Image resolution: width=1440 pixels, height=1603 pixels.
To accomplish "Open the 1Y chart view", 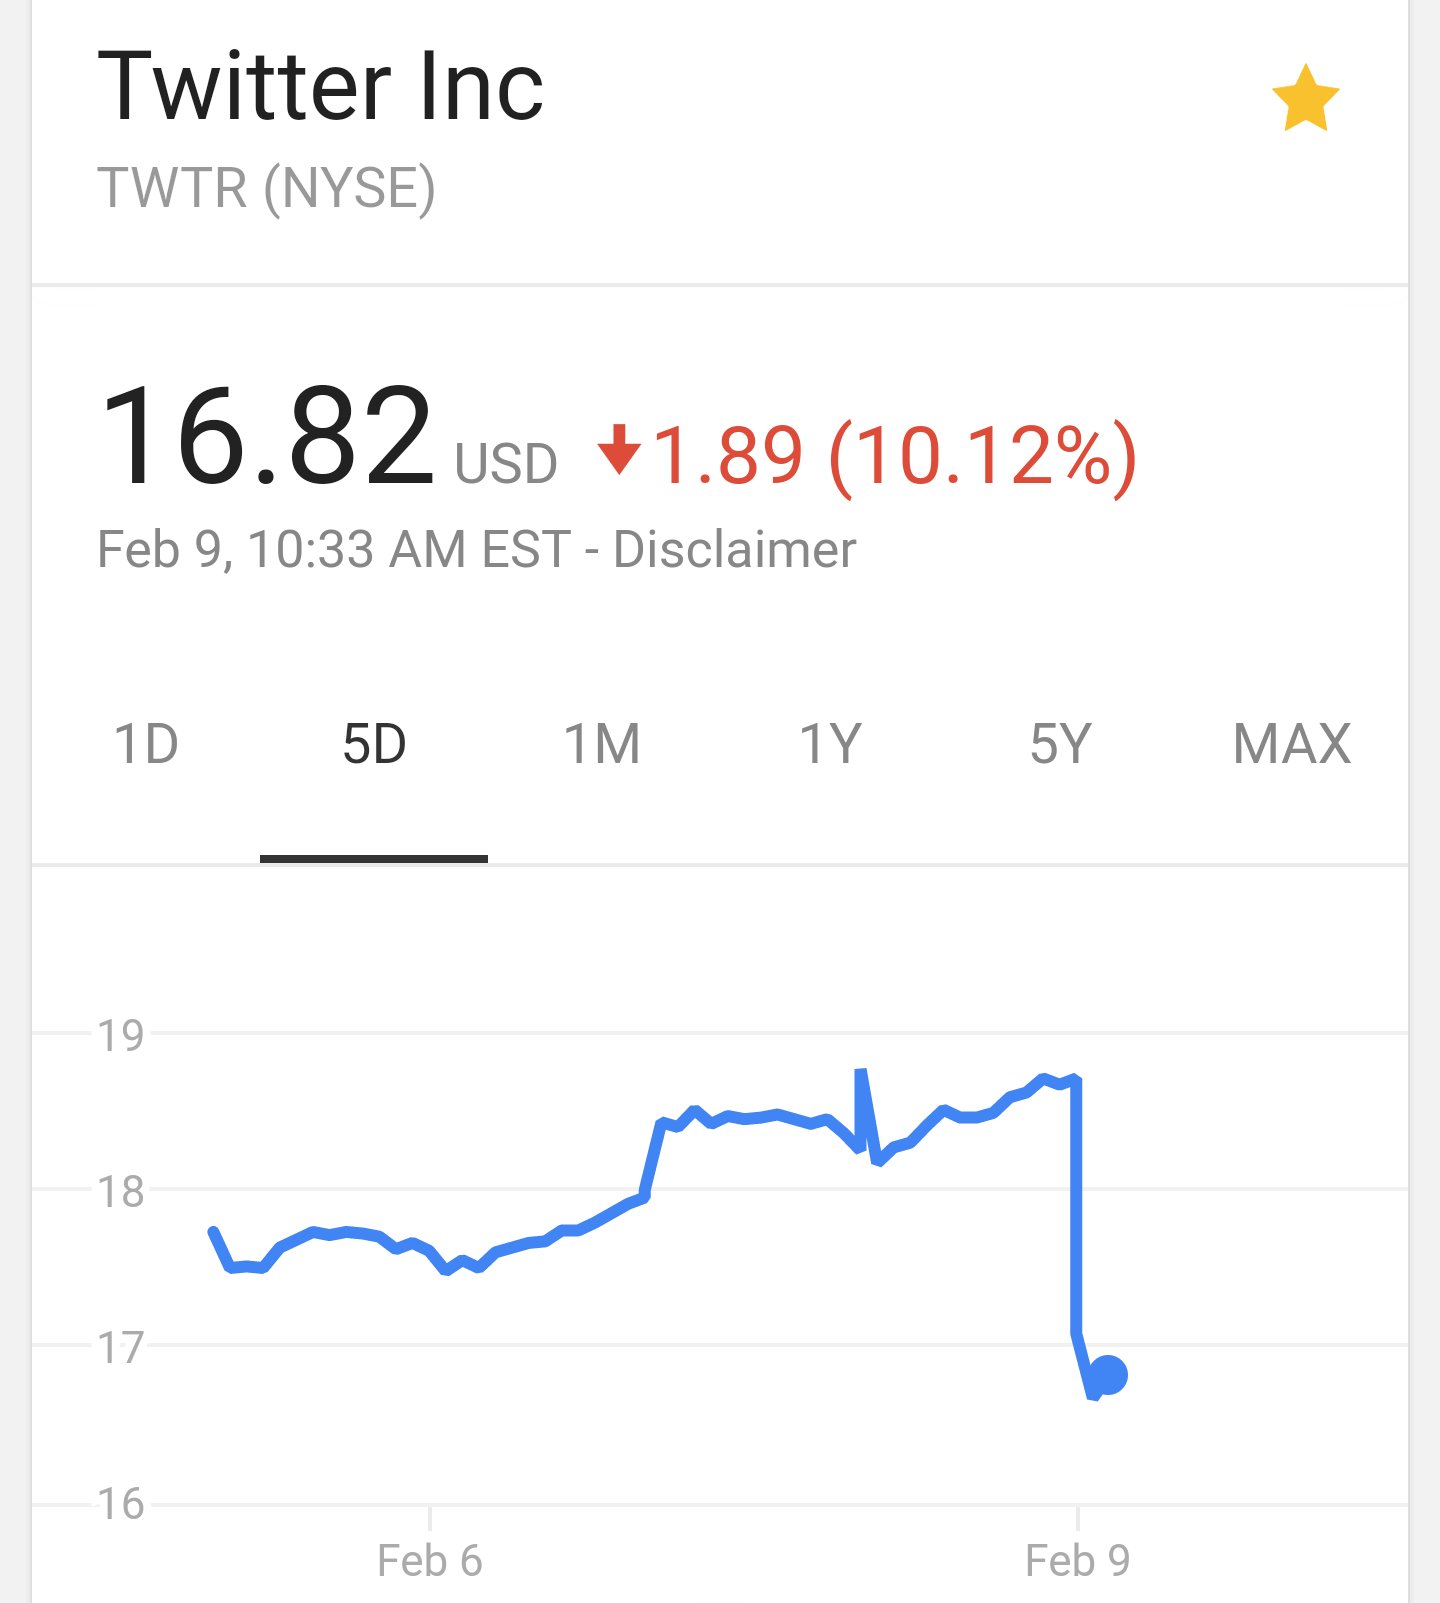I will (x=830, y=744).
